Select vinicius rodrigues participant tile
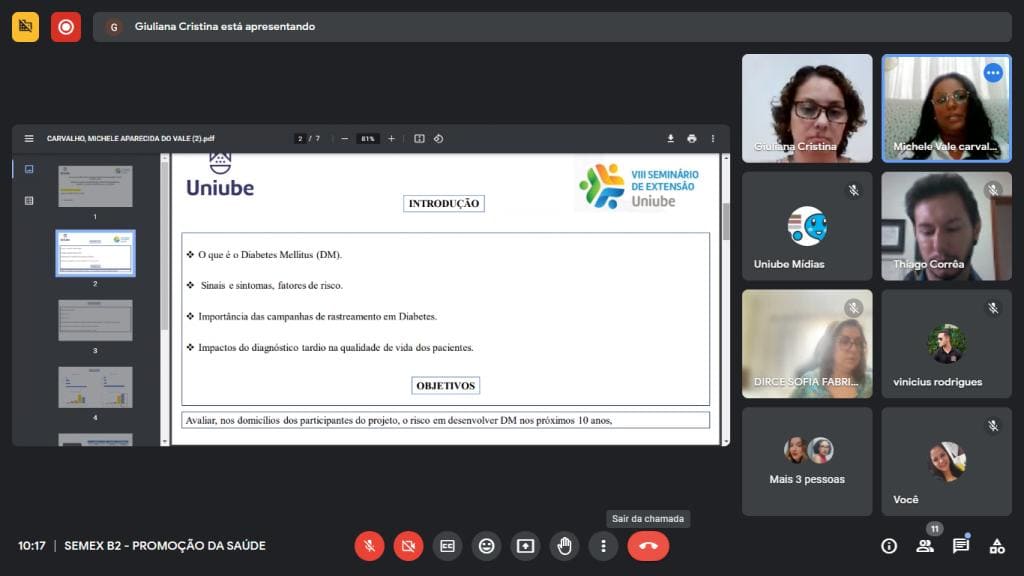This screenshot has height=576, width=1024. (946, 344)
